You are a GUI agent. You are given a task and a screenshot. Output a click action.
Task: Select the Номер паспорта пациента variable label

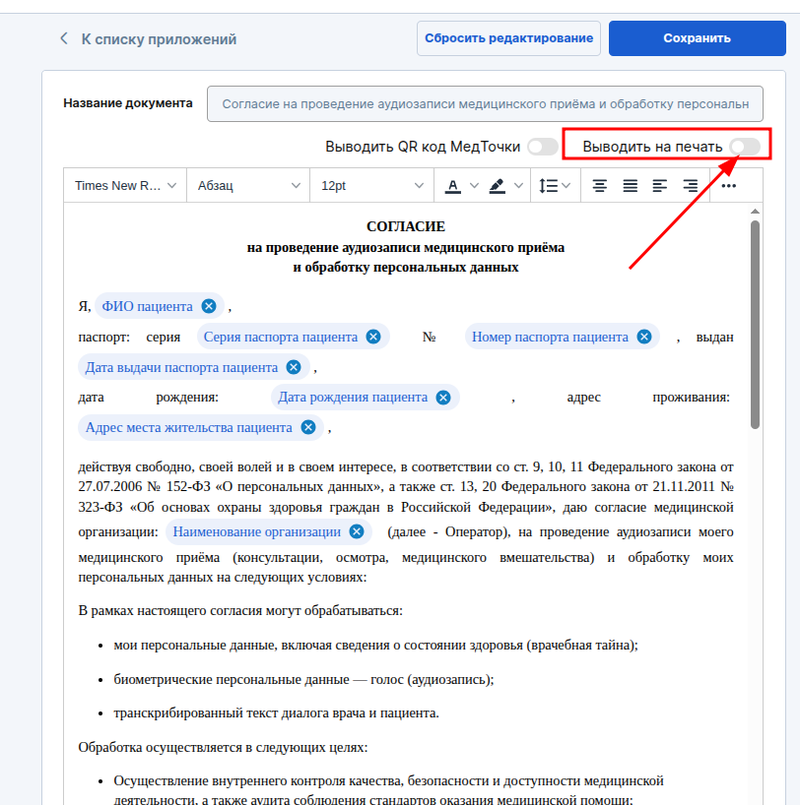click(x=550, y=337)
